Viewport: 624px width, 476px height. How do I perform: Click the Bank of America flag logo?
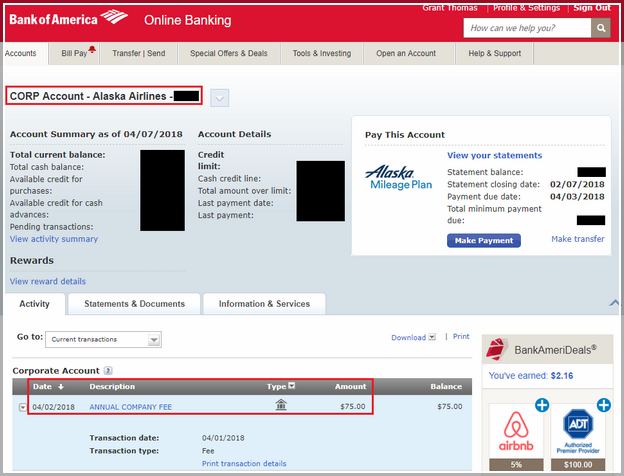[x=114, y=17]
